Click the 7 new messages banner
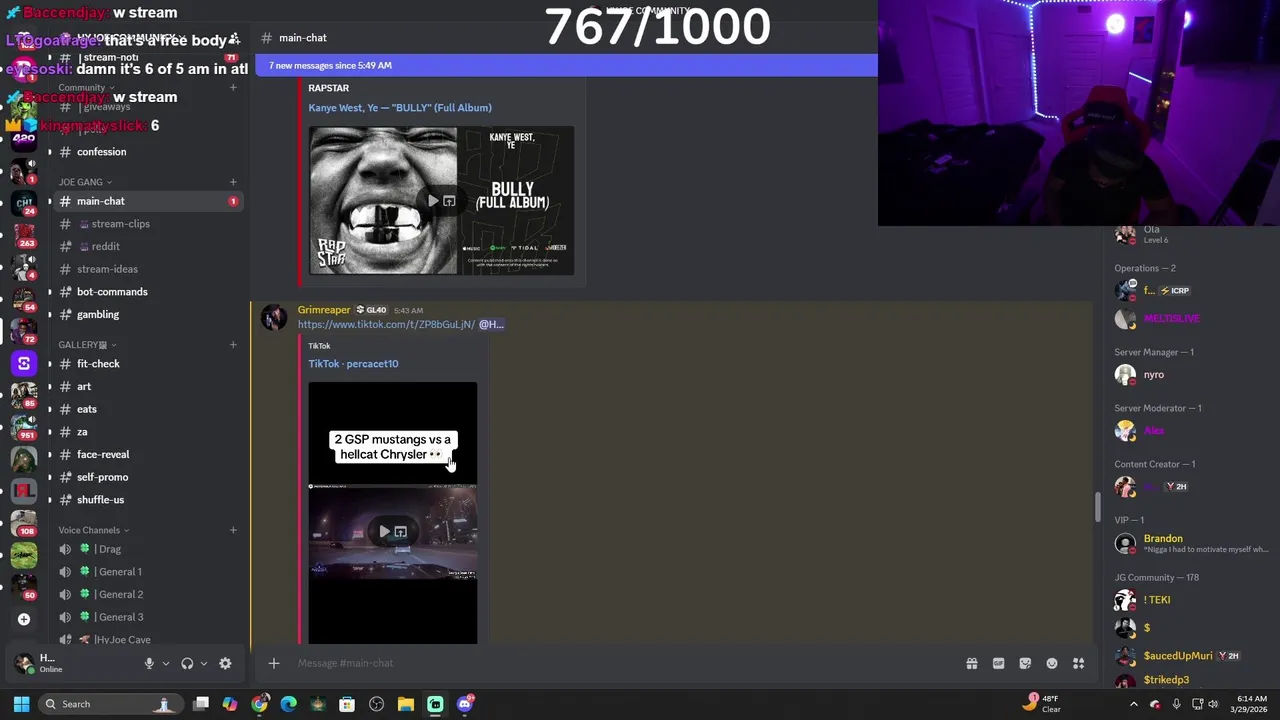This screenshot has height=720, width=1280. point(567,65)
